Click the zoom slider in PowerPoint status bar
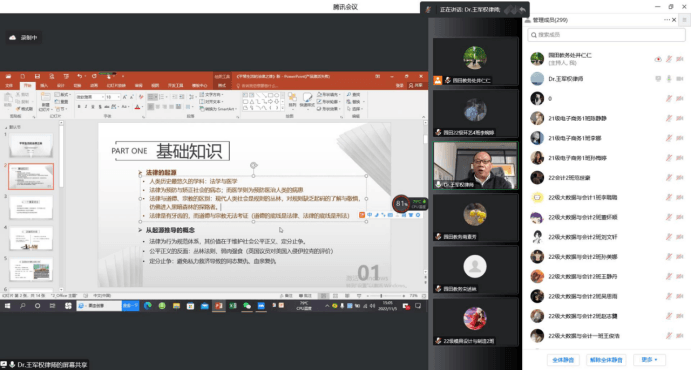Viewport: 692px width, 371px height. tap(381, 296)
